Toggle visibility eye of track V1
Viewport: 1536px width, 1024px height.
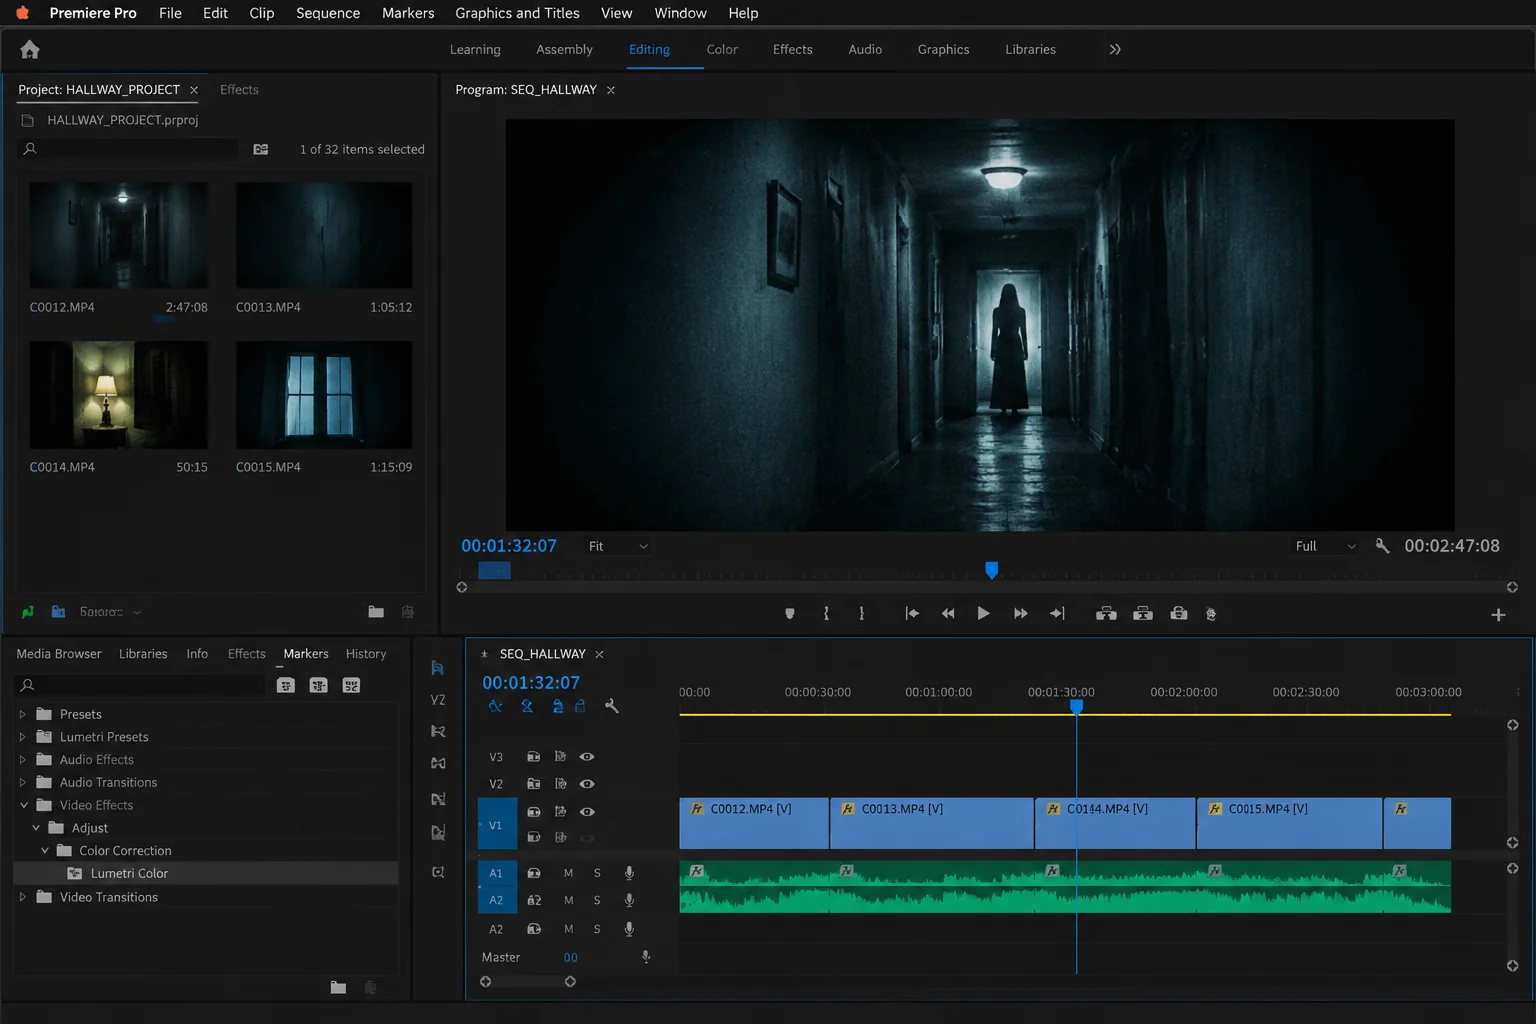587,811
